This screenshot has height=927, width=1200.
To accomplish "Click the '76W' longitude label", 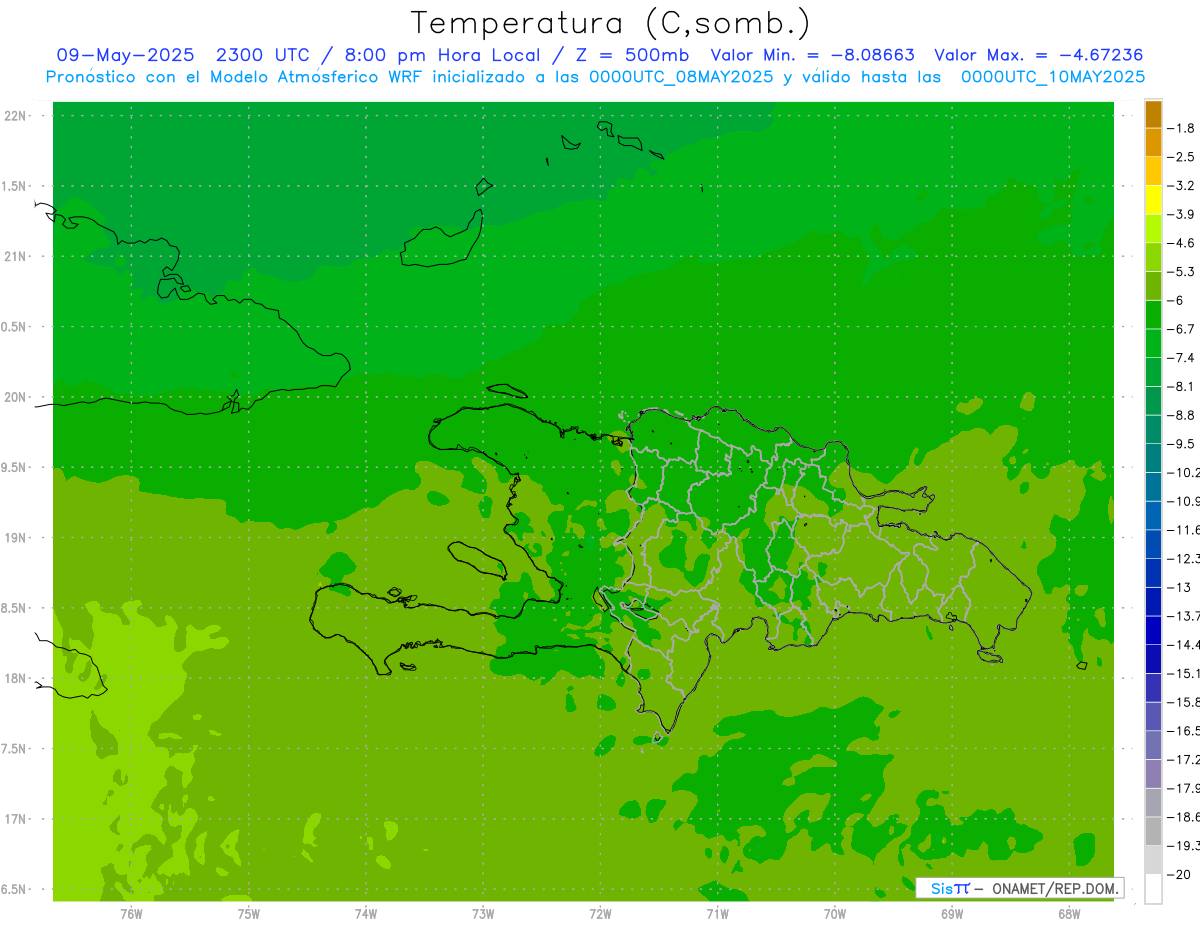I will pos(131,914).
